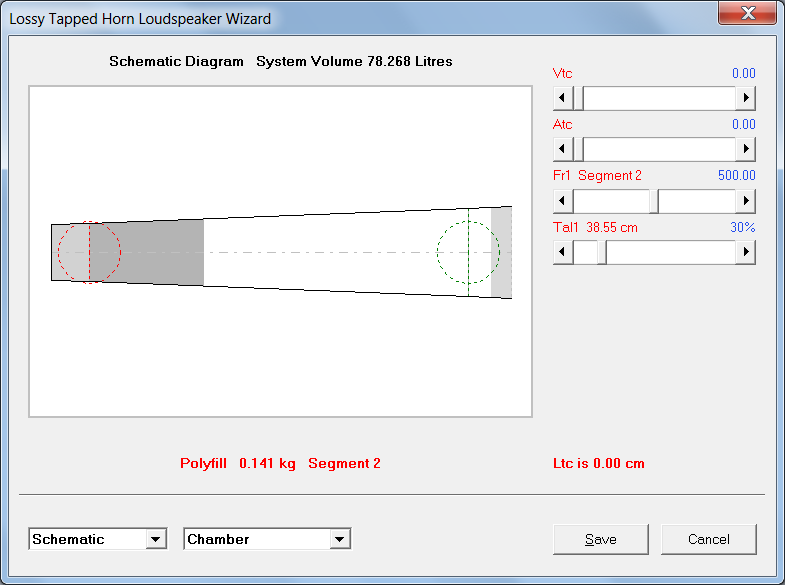Increase Fr1 Segment 2 with right arrow
The height and width of the screenshot is (585, 785).
tap(745, 201)
